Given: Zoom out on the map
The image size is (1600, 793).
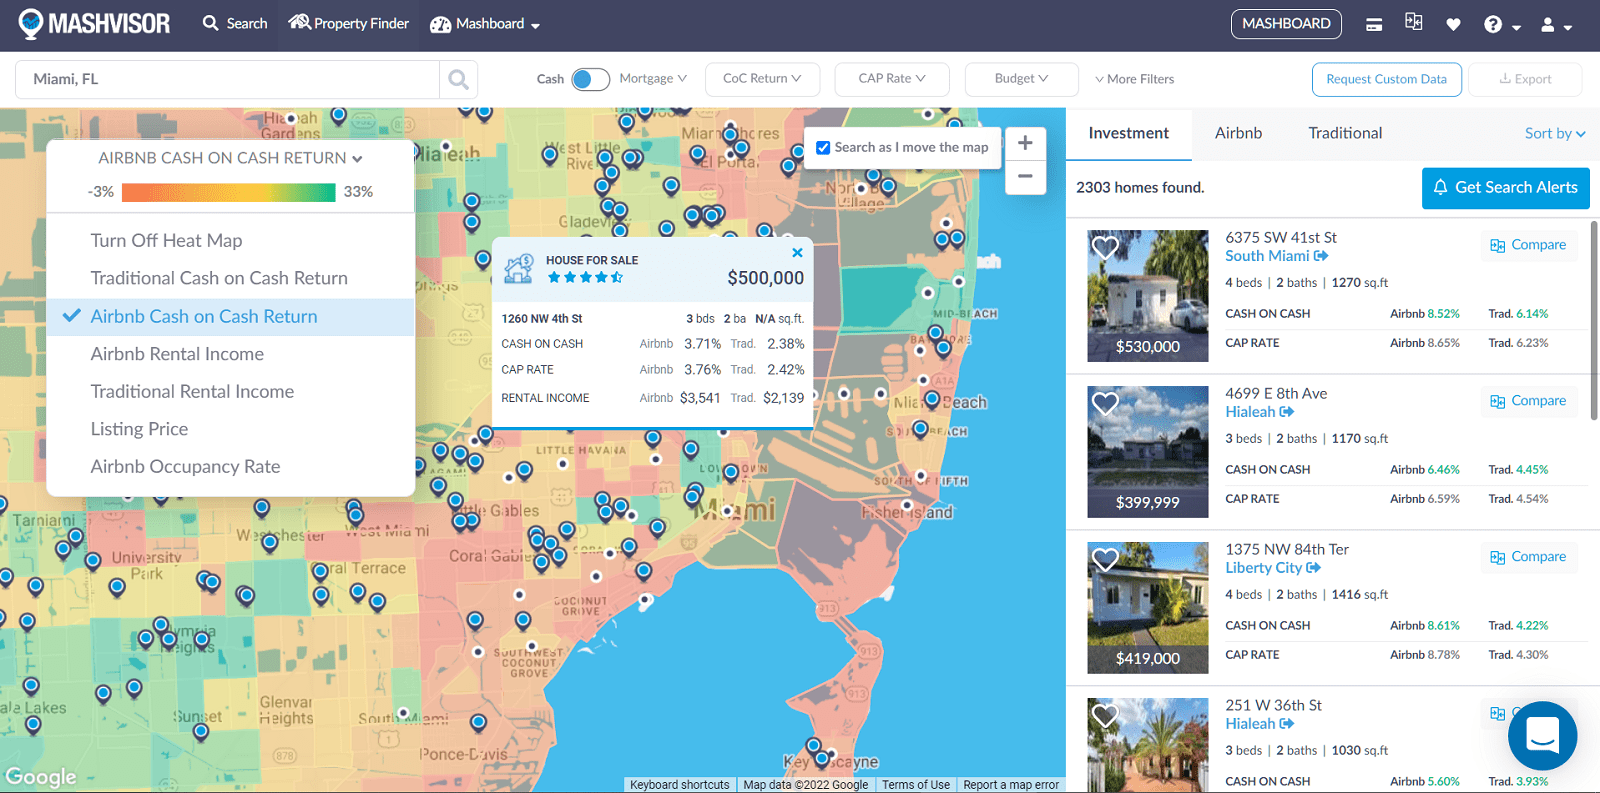Looking at the screenshot, I should (1025, 177).
